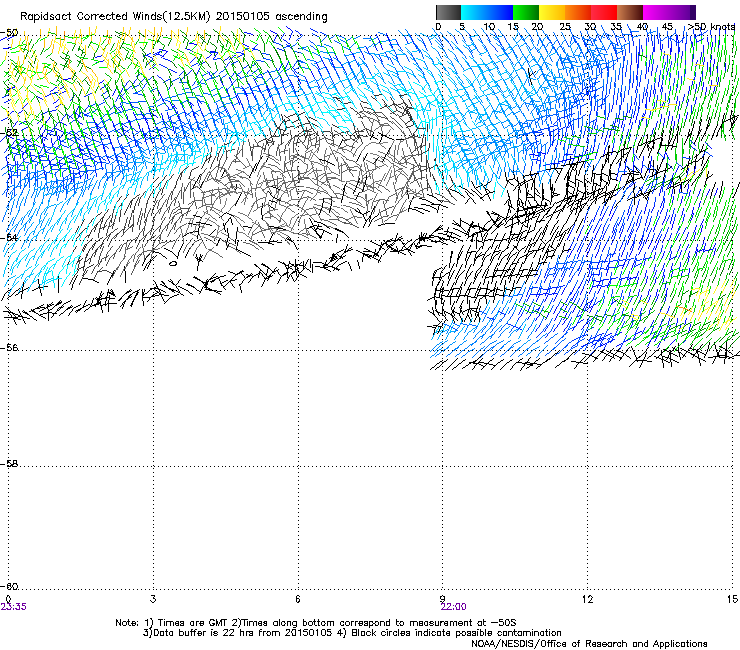Click the '12' longitude axis label

587,599
